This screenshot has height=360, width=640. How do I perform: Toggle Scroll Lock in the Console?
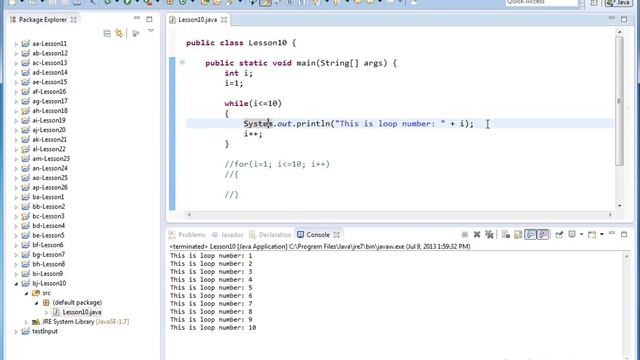(518, 234)
